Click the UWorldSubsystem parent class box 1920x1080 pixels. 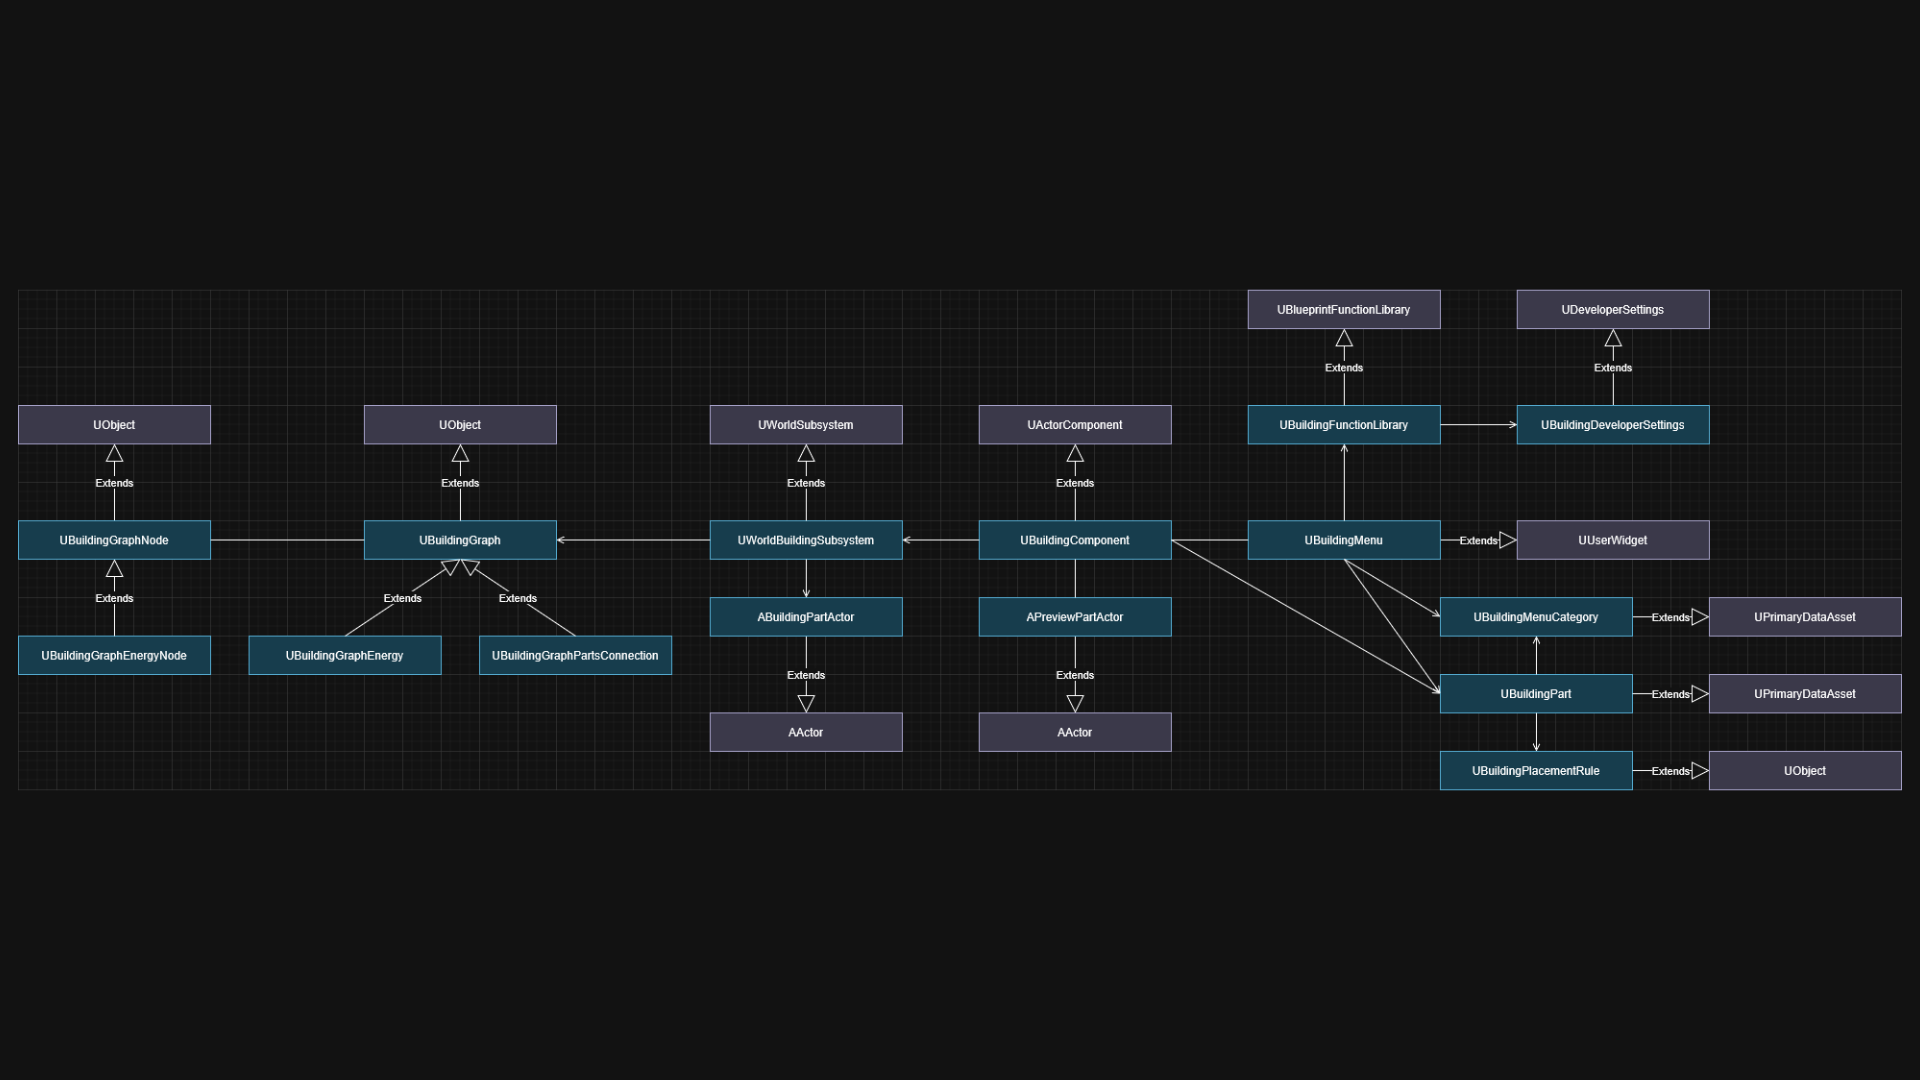point(806,425)
